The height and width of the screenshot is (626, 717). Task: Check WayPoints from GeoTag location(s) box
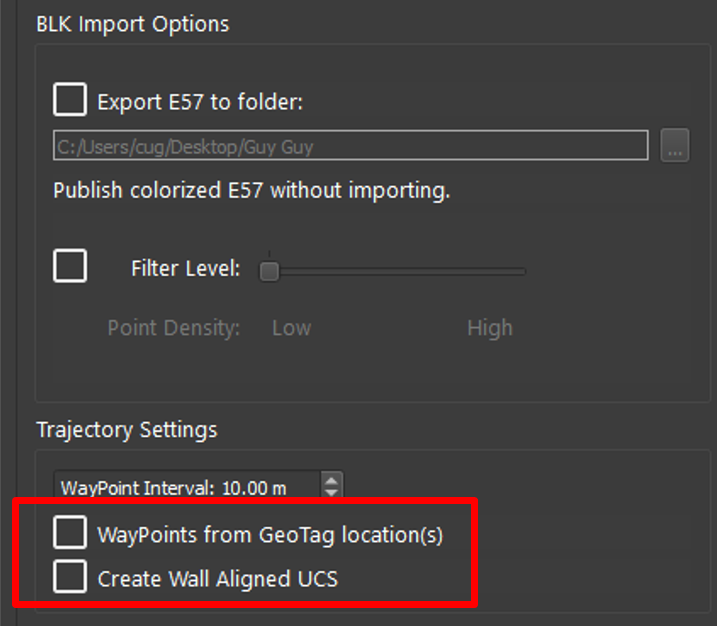[x=70, y=534]
